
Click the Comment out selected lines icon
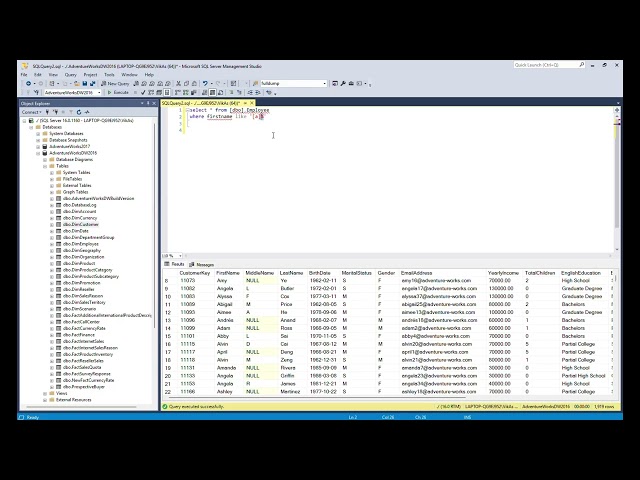(231, 93)
